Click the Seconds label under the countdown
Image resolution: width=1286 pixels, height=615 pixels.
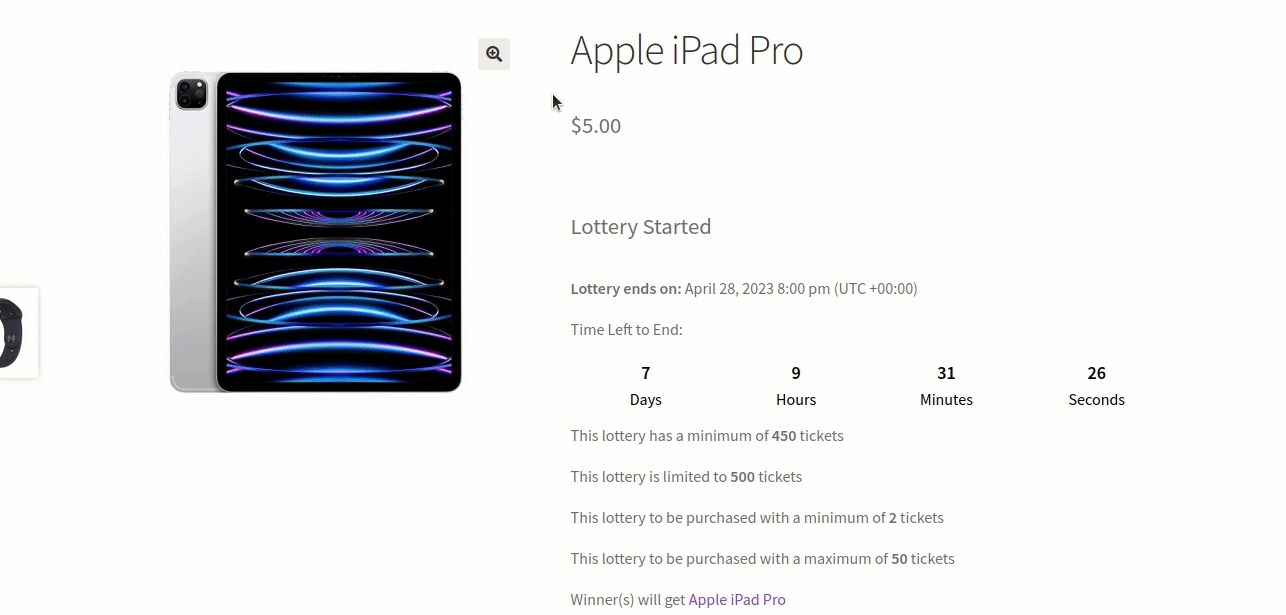click(x=1097, y=400)
